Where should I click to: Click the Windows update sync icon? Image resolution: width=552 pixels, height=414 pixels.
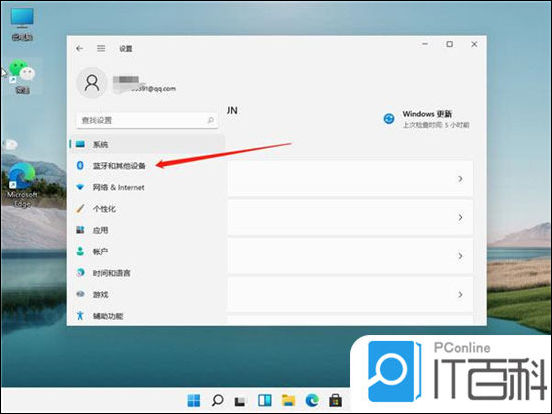click(389, 119)
